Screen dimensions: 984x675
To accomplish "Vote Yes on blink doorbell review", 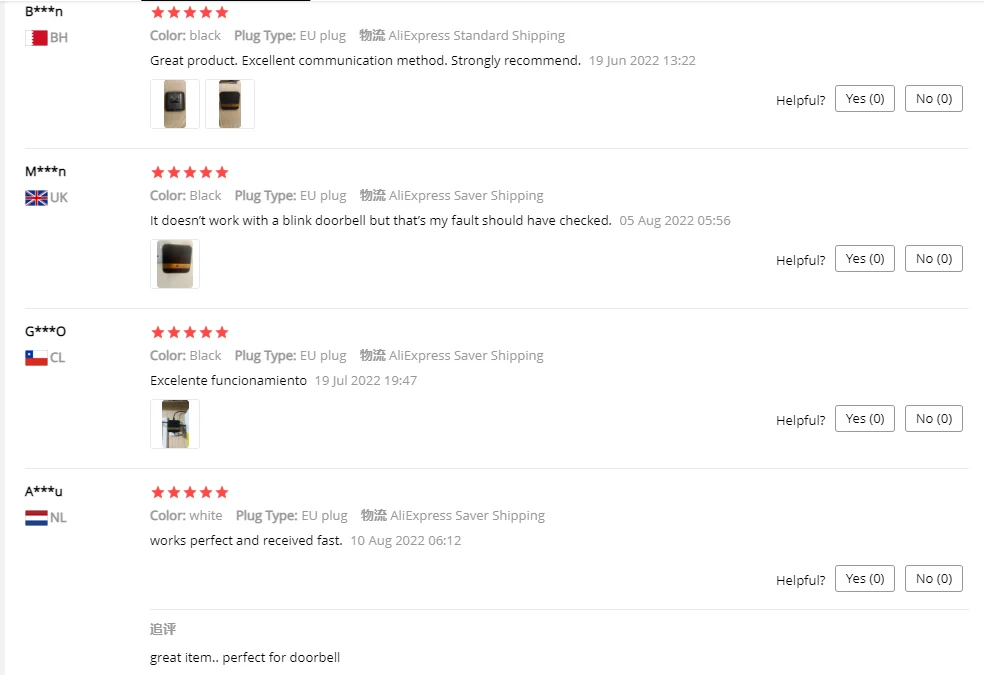I will (x=865, y=259).
